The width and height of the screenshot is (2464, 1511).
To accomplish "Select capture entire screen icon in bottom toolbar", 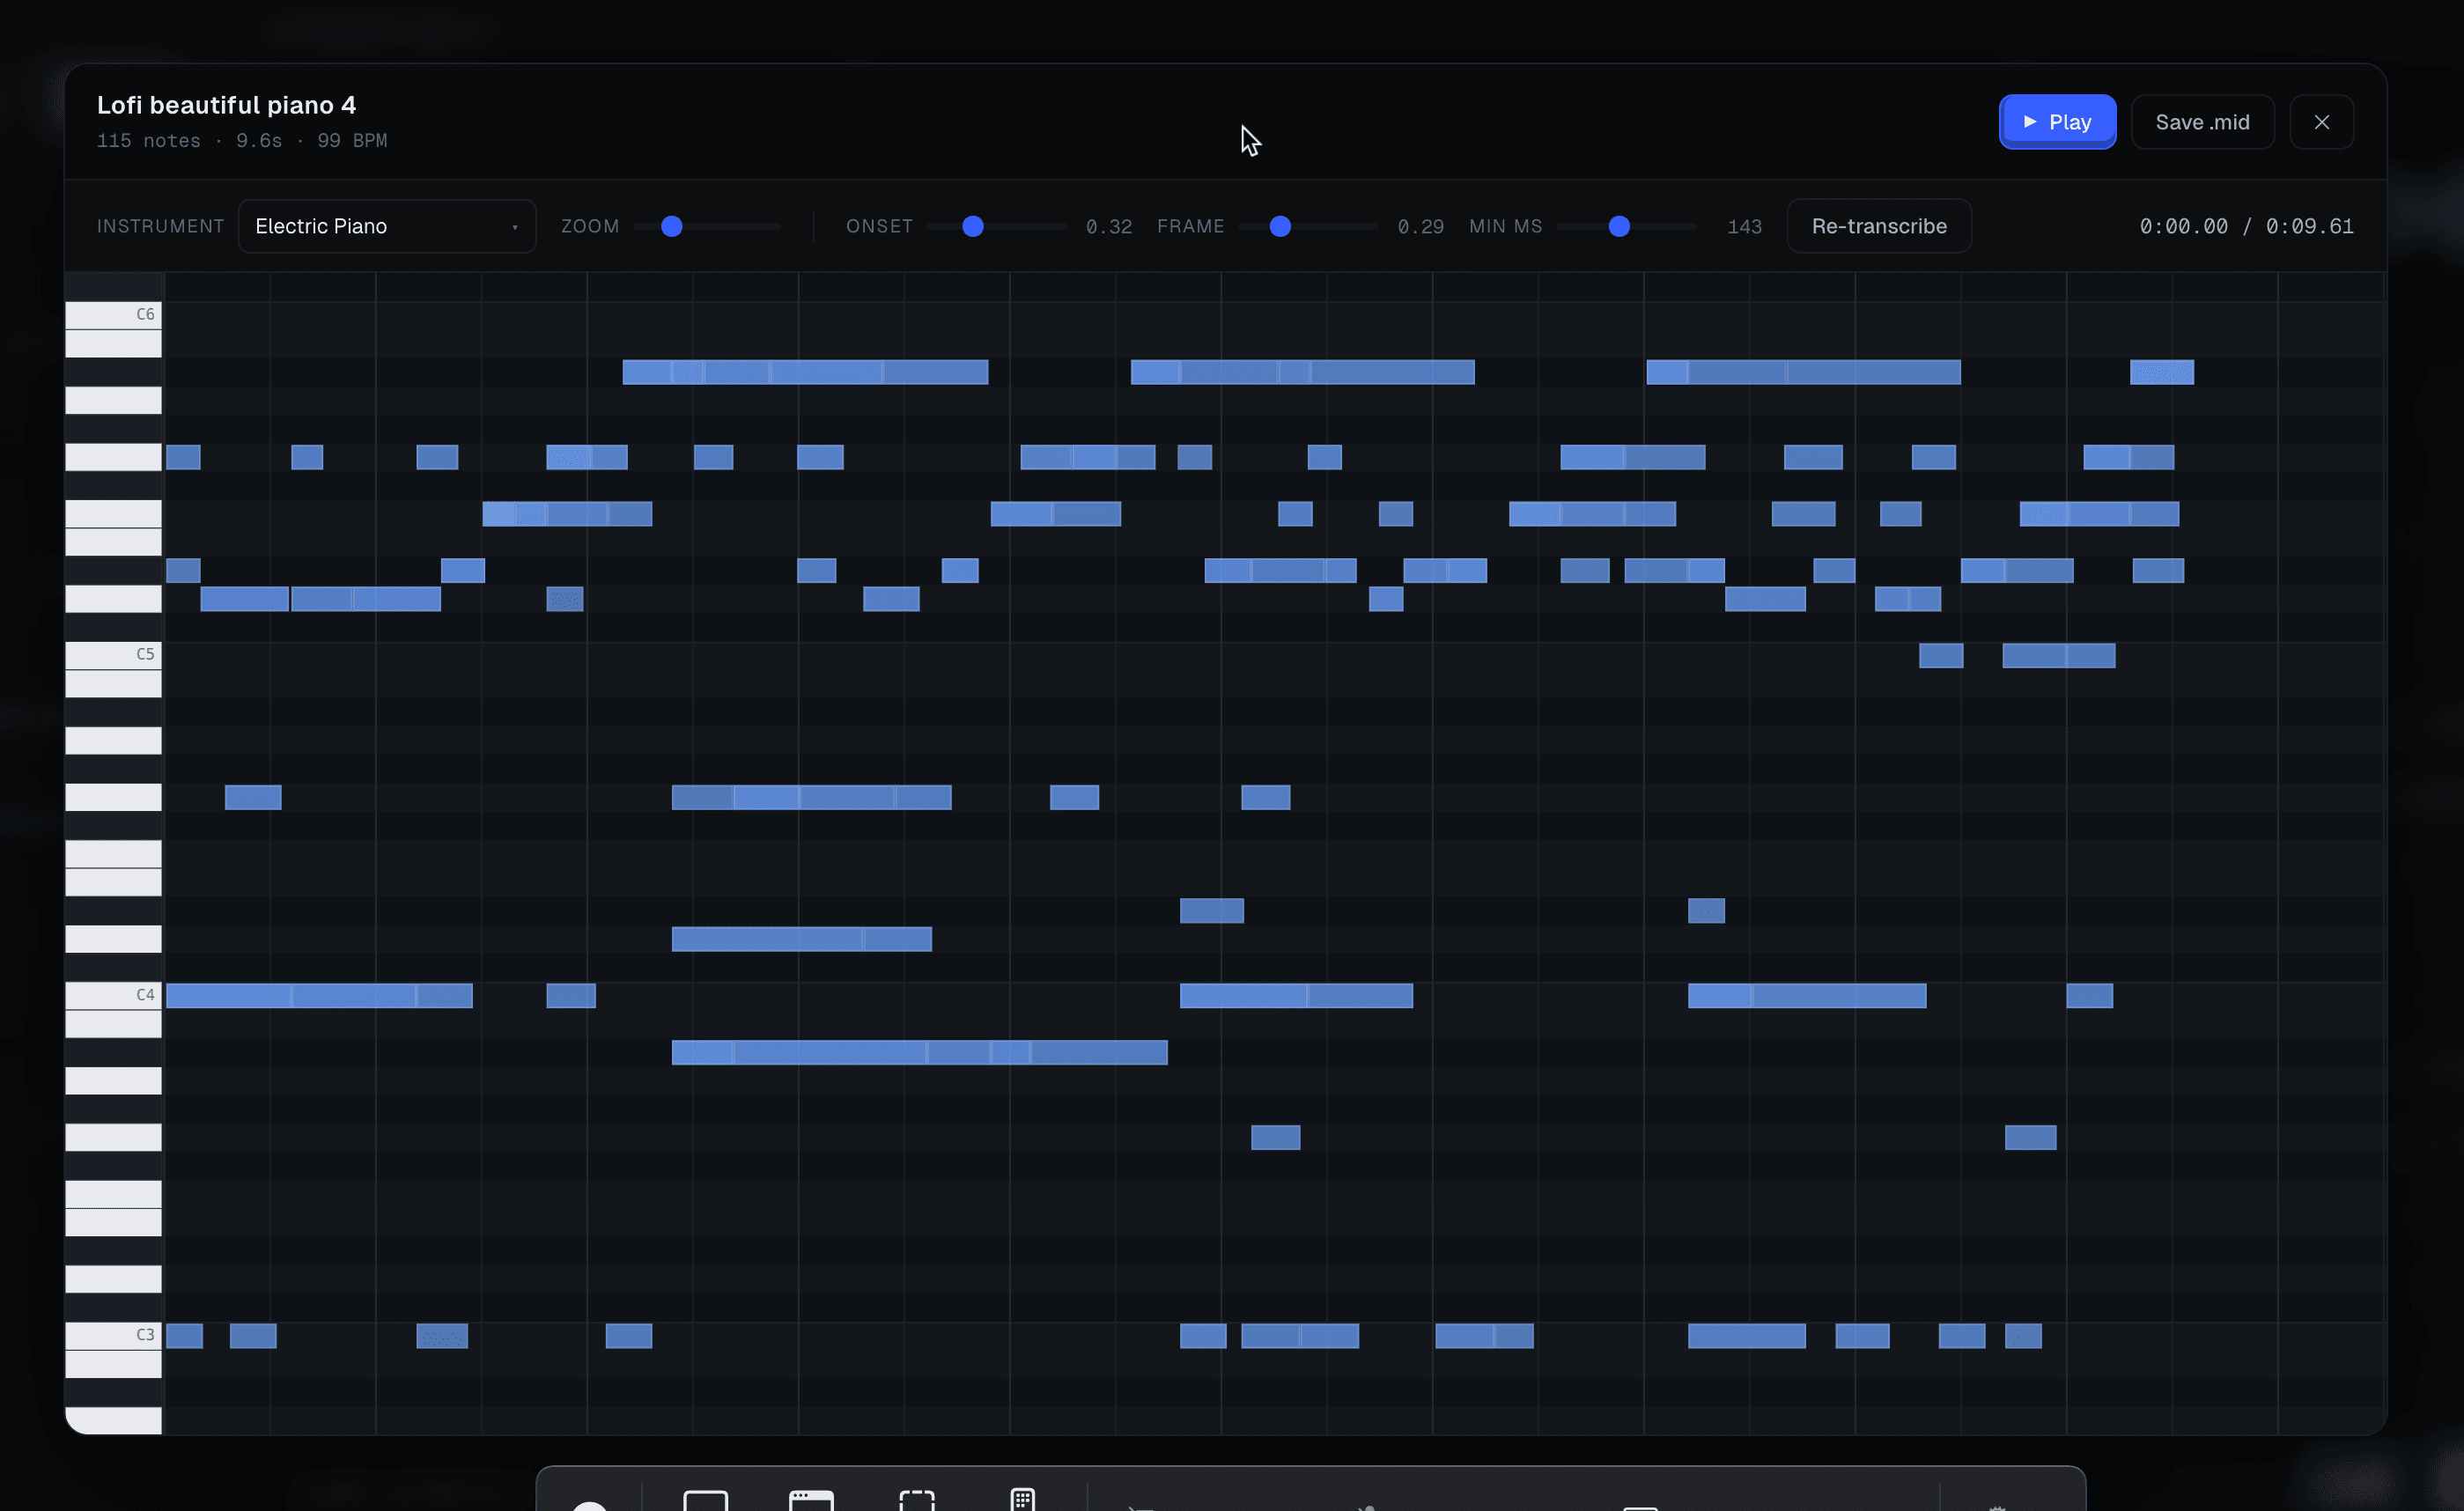I will [x=705, y=1499].
